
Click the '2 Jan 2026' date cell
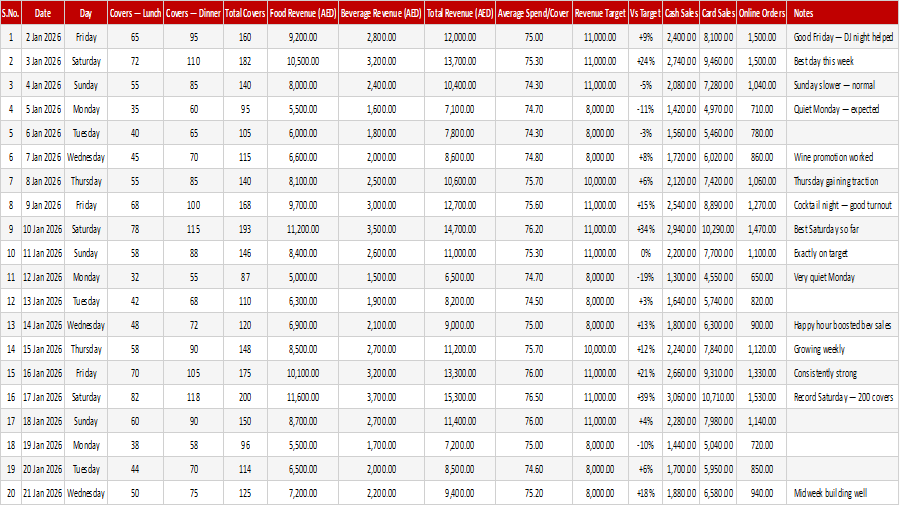(x=43, y=37)
